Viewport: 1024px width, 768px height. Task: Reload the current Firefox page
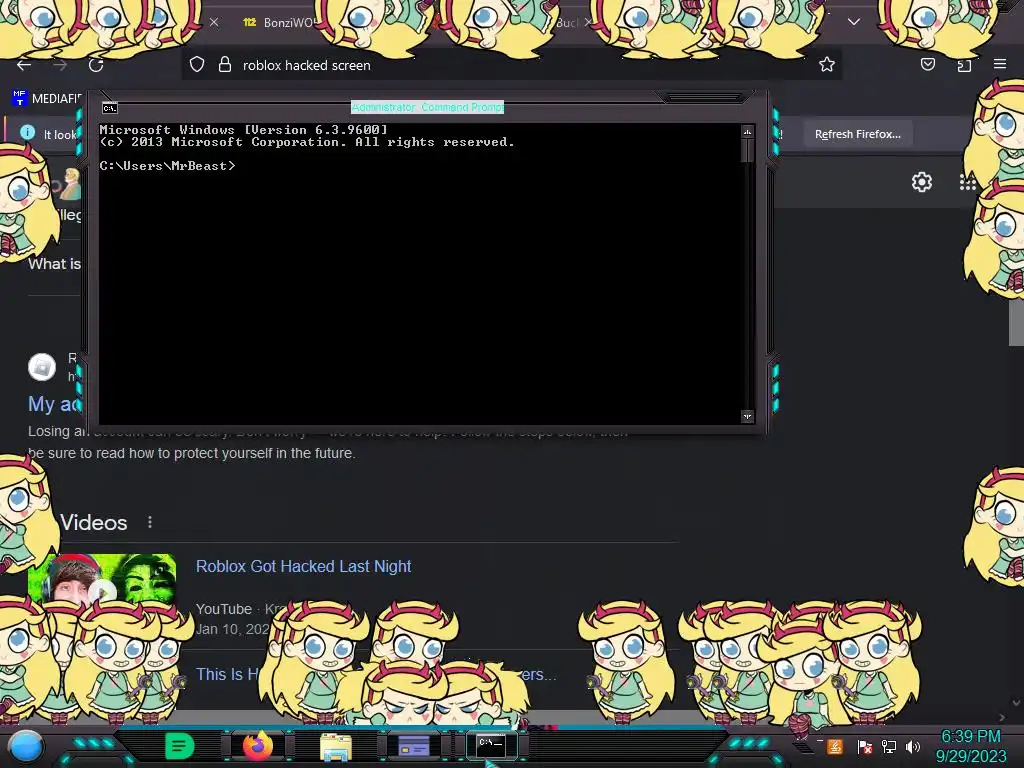(x=96, y=65)
